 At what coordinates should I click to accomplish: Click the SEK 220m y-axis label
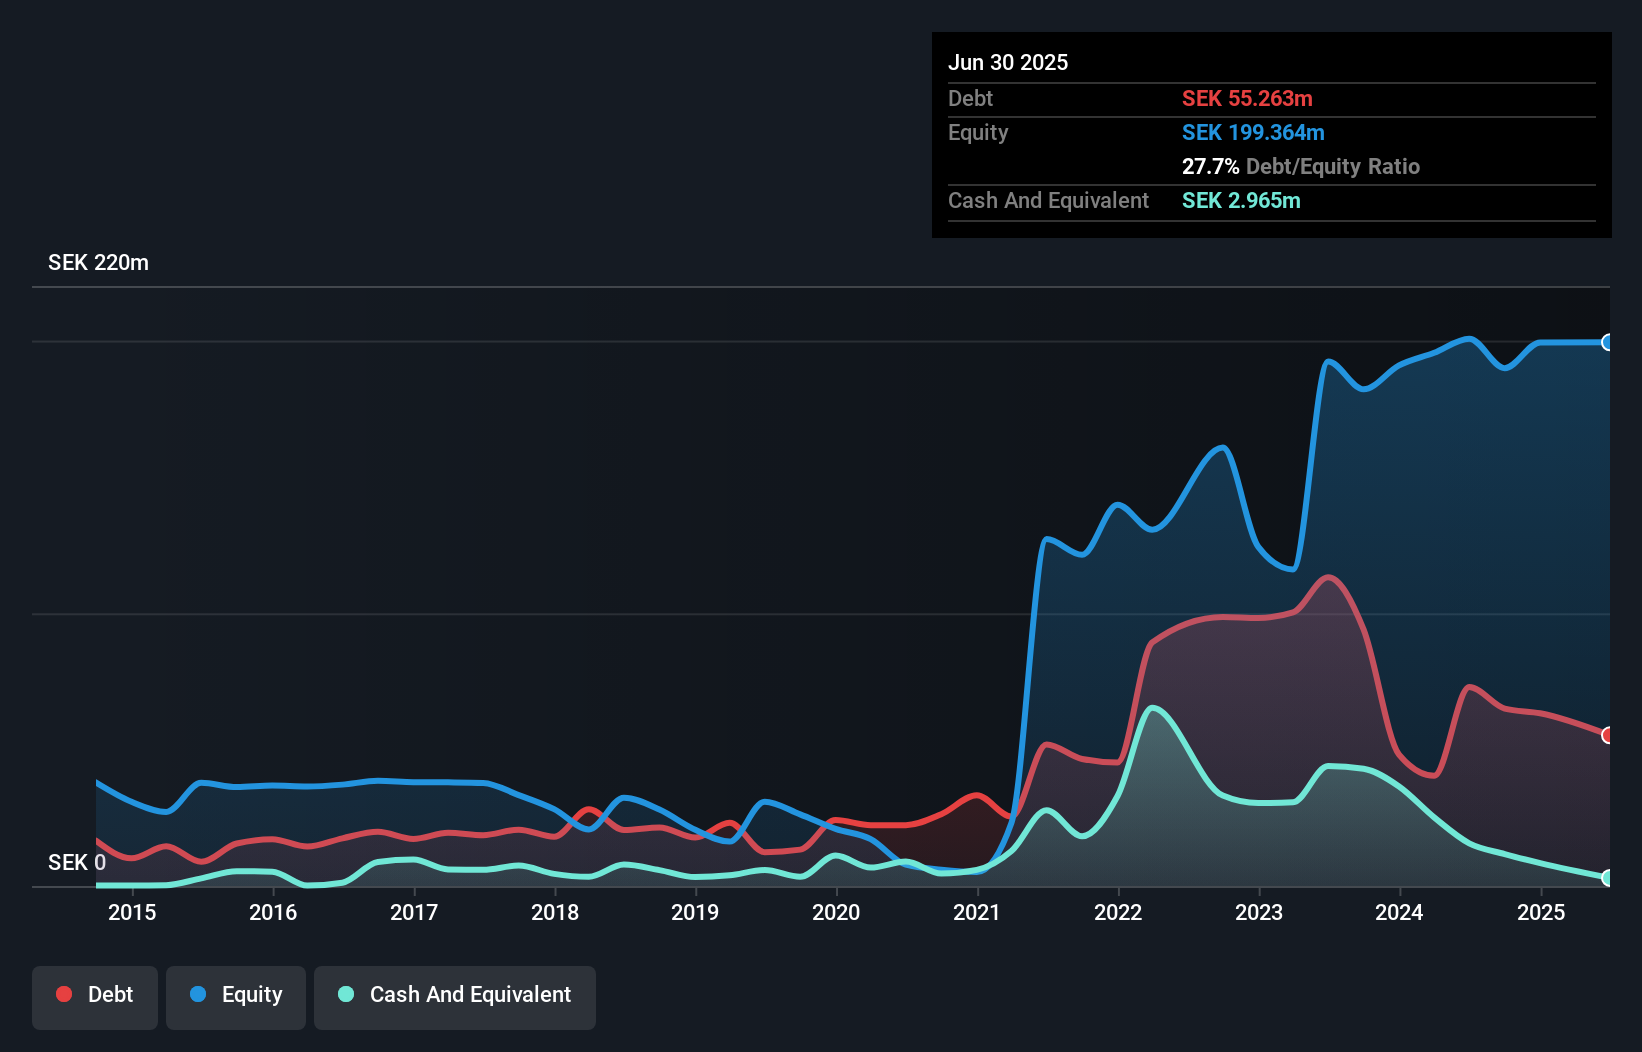(x=98, y=263)
